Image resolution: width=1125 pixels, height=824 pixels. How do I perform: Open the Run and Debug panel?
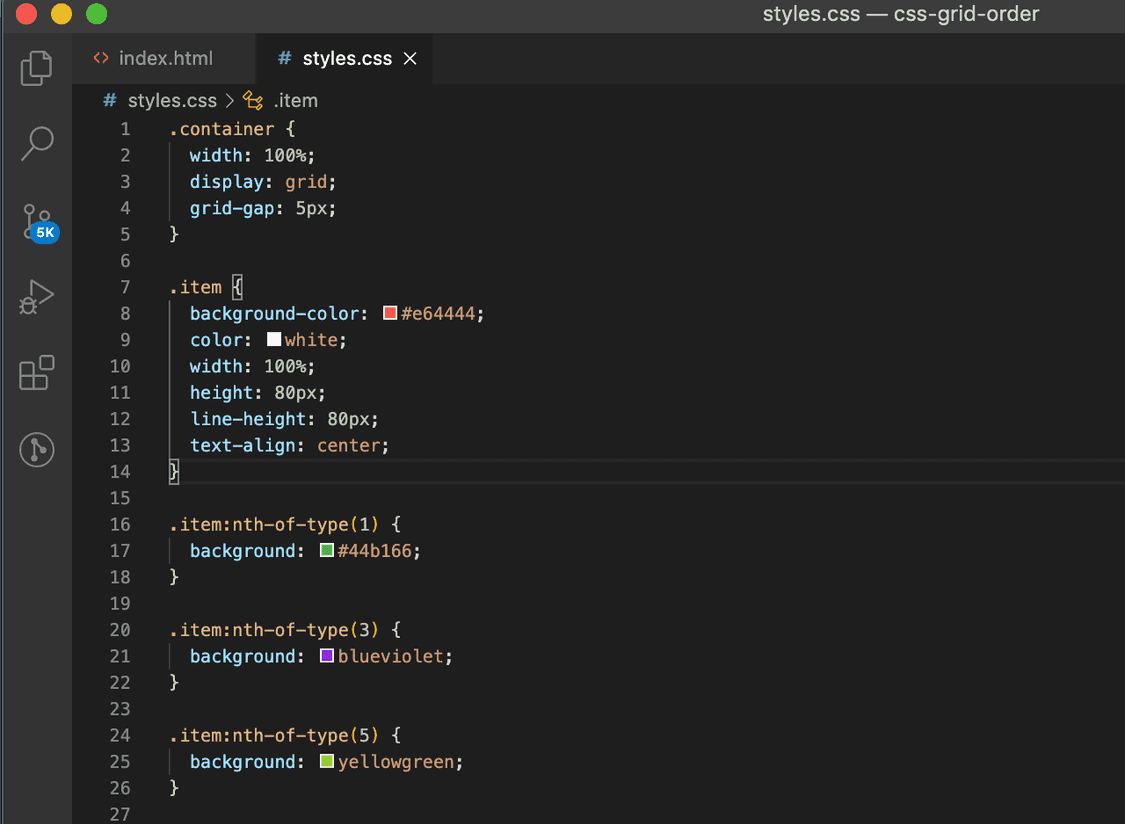37,297
